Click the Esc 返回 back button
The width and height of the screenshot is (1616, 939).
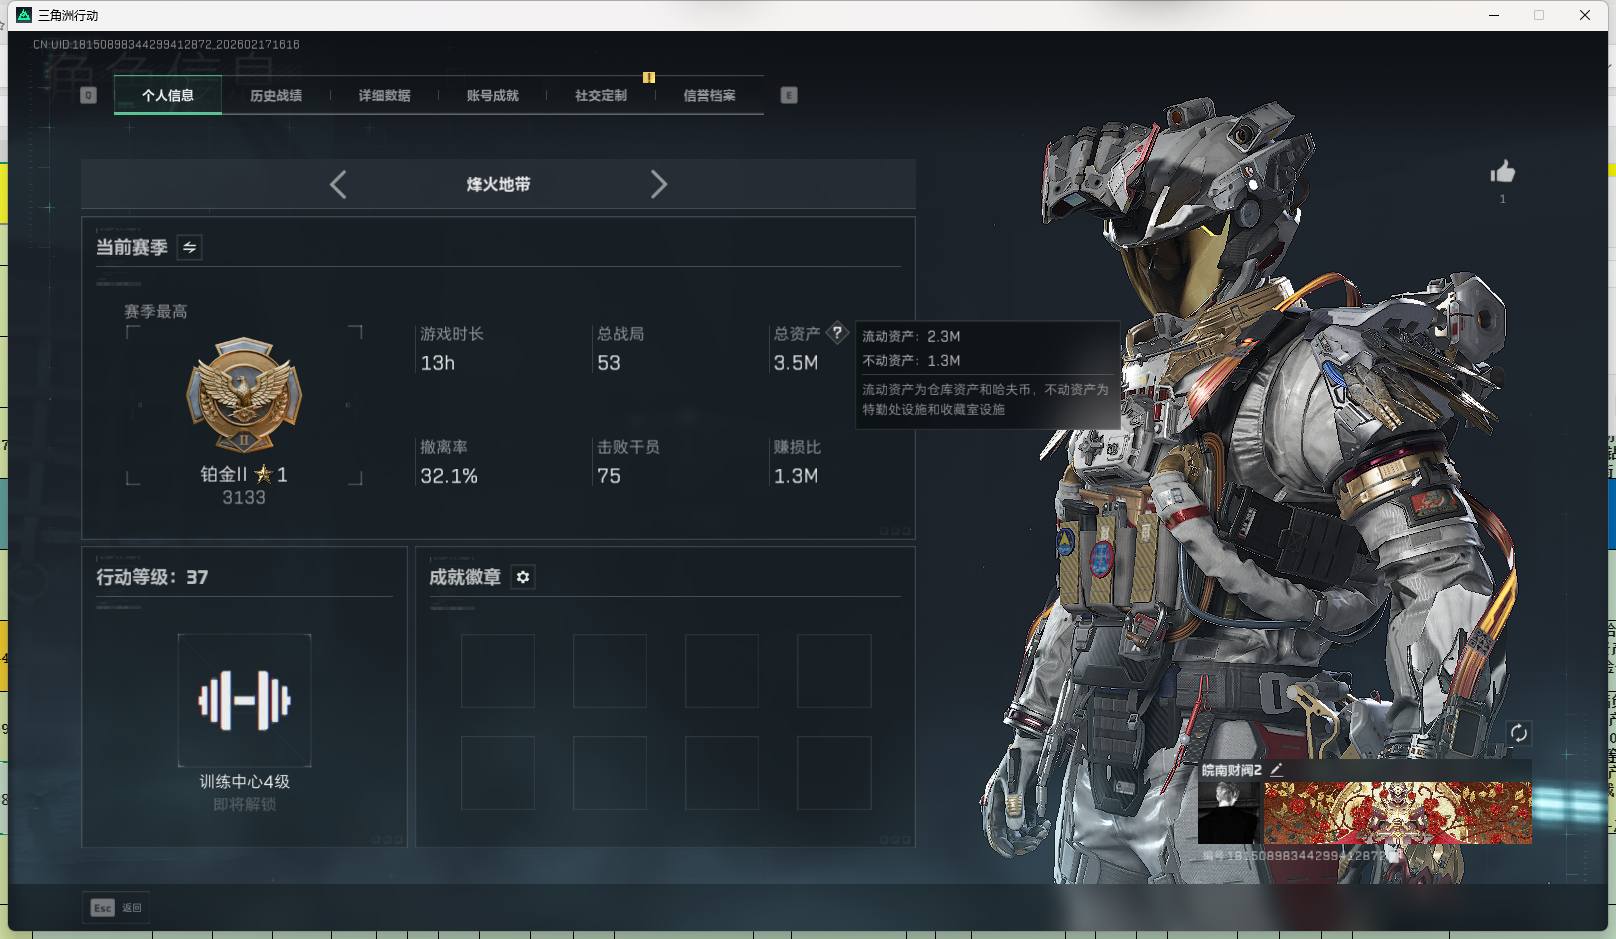116,908
